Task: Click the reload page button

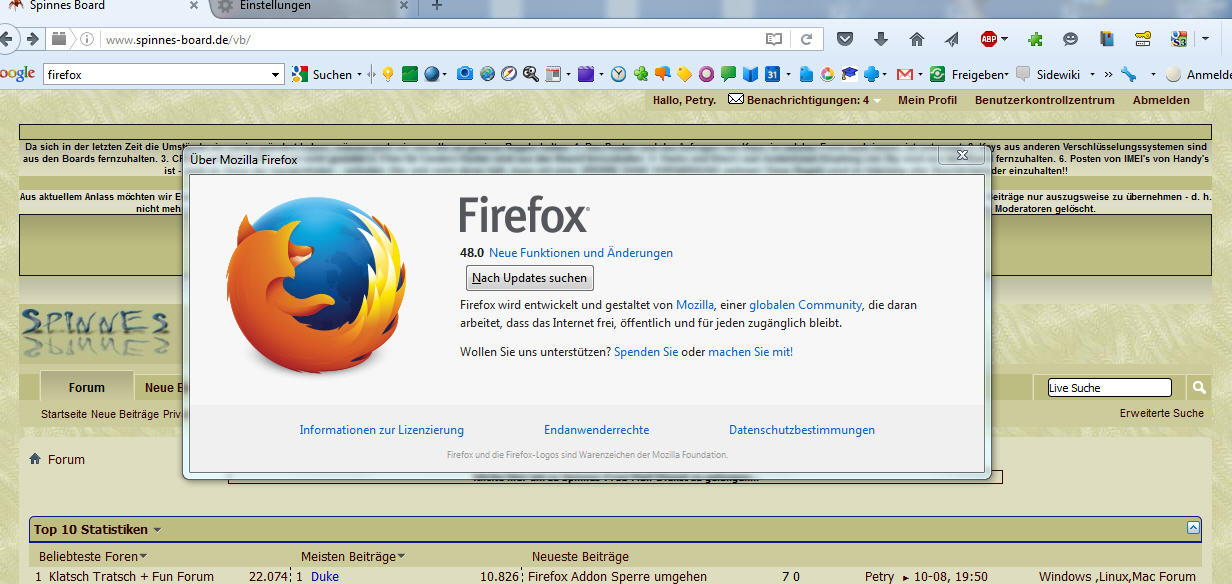Action: [x=805, y=40]
